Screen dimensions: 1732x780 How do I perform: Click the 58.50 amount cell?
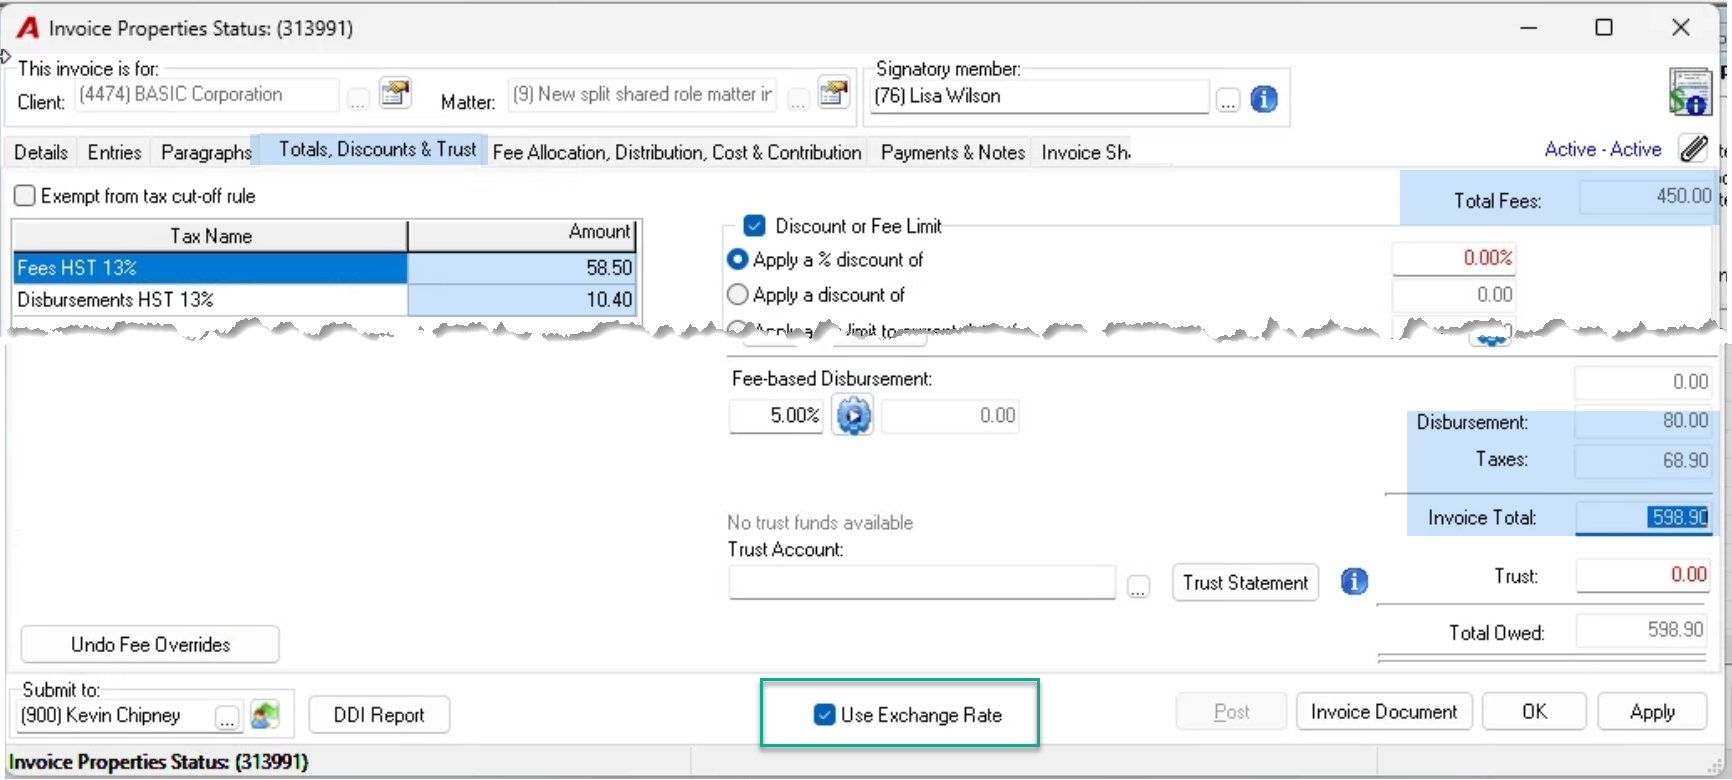click(522, 268)
